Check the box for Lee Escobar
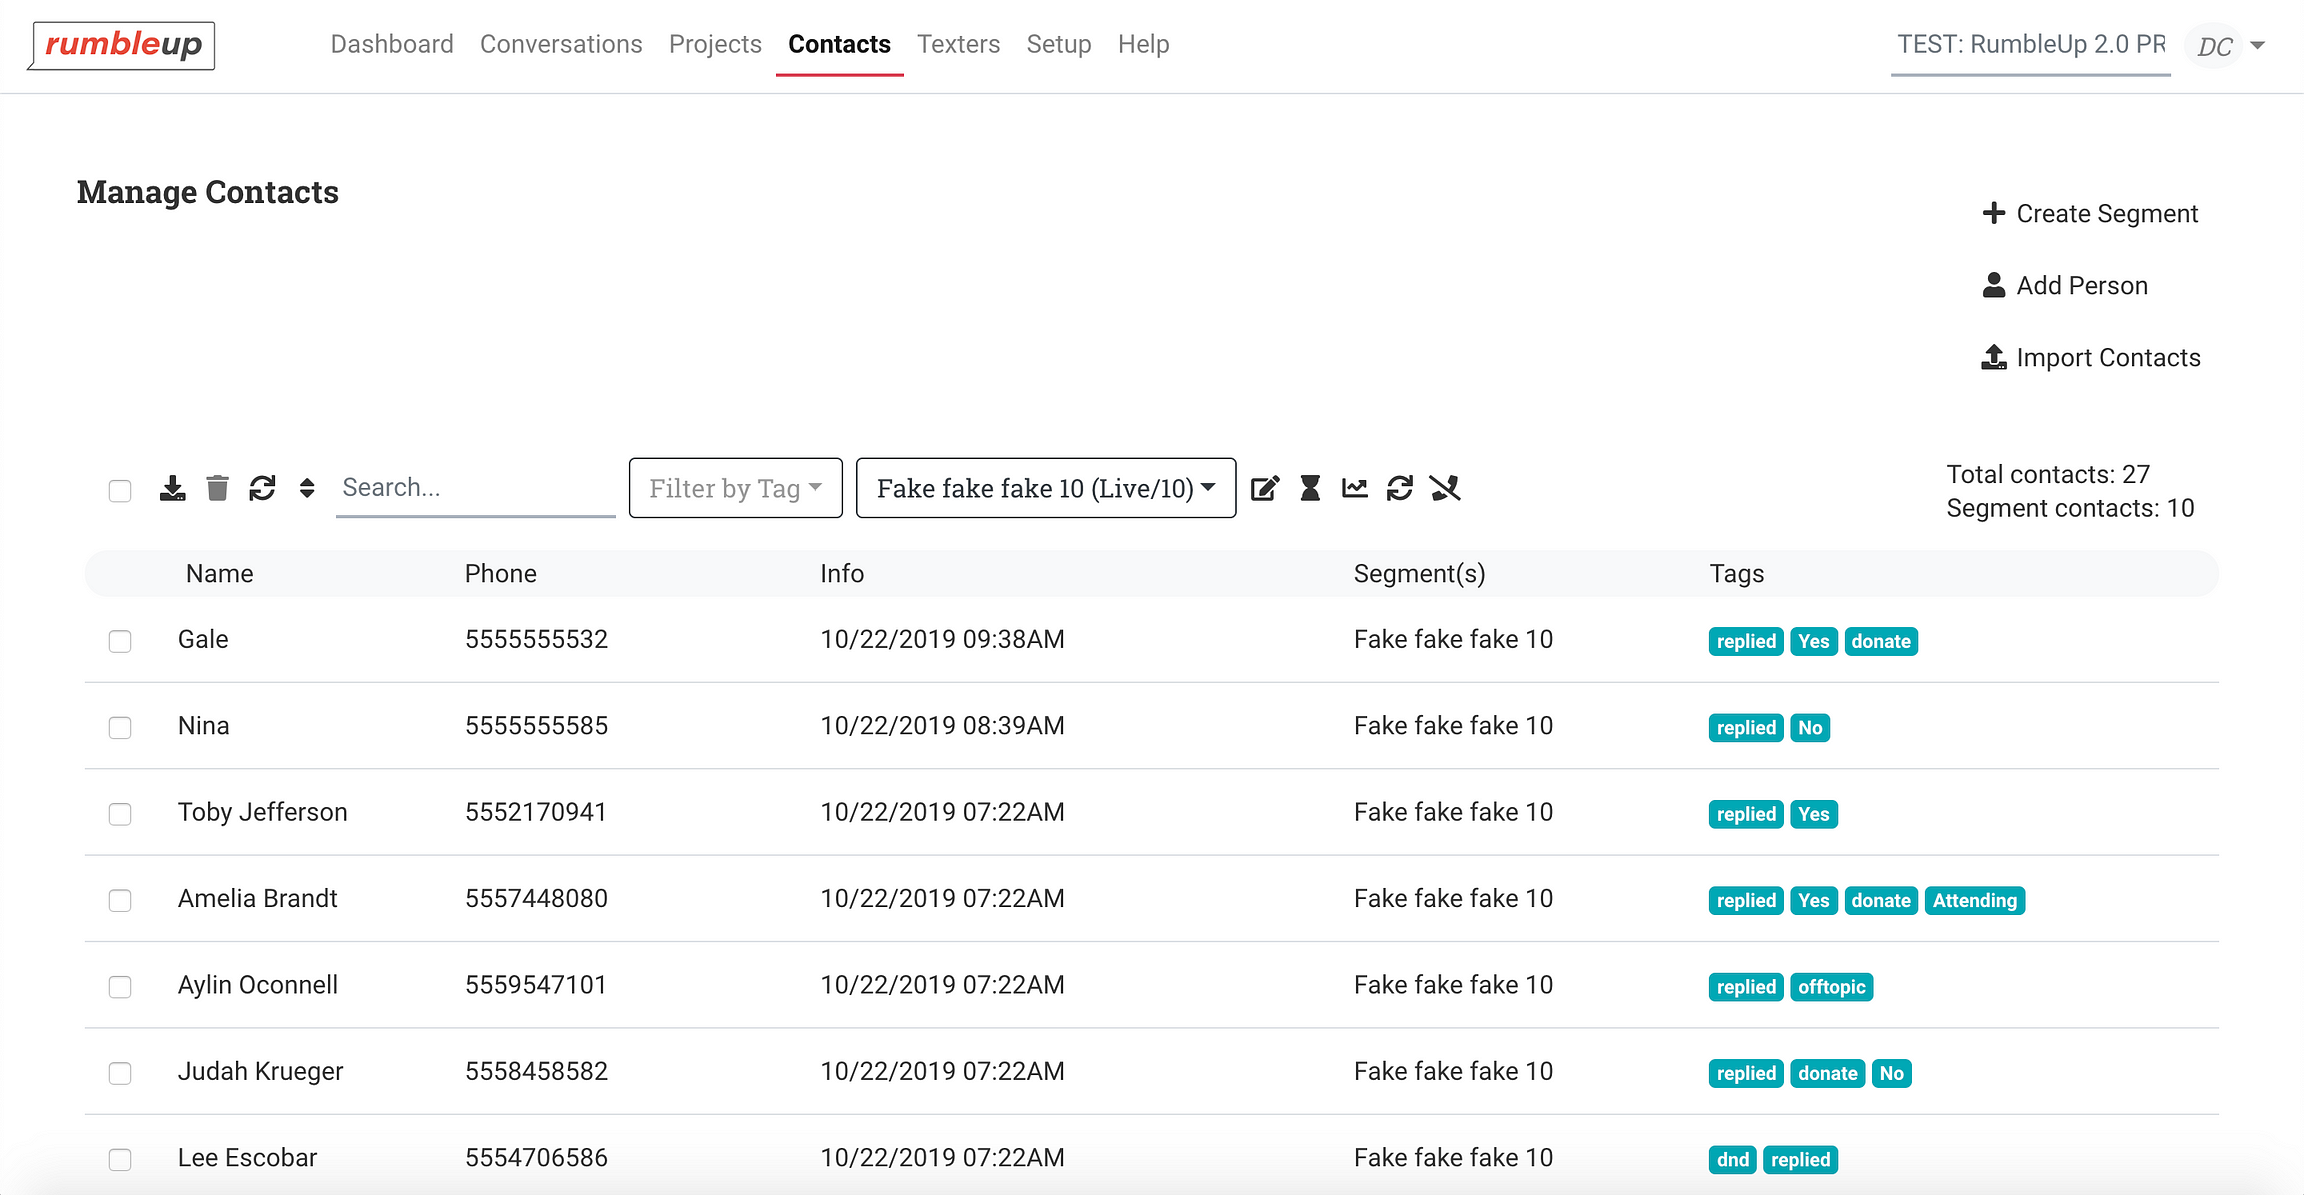 click(120, 1159)
